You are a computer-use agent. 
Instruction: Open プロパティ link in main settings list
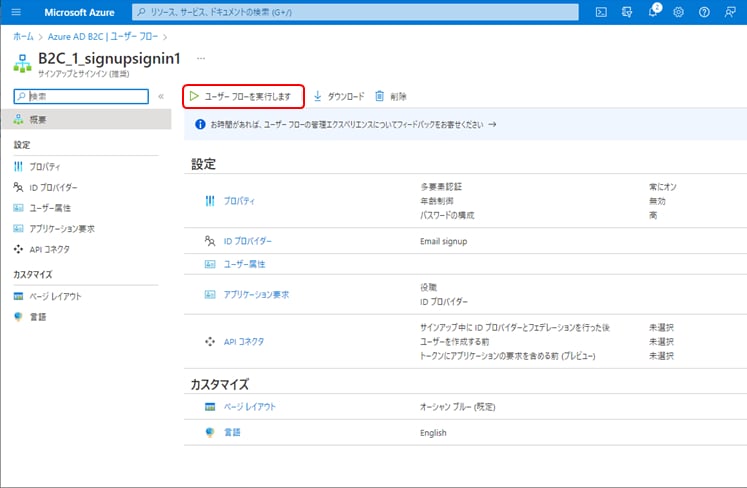[240, 201]
